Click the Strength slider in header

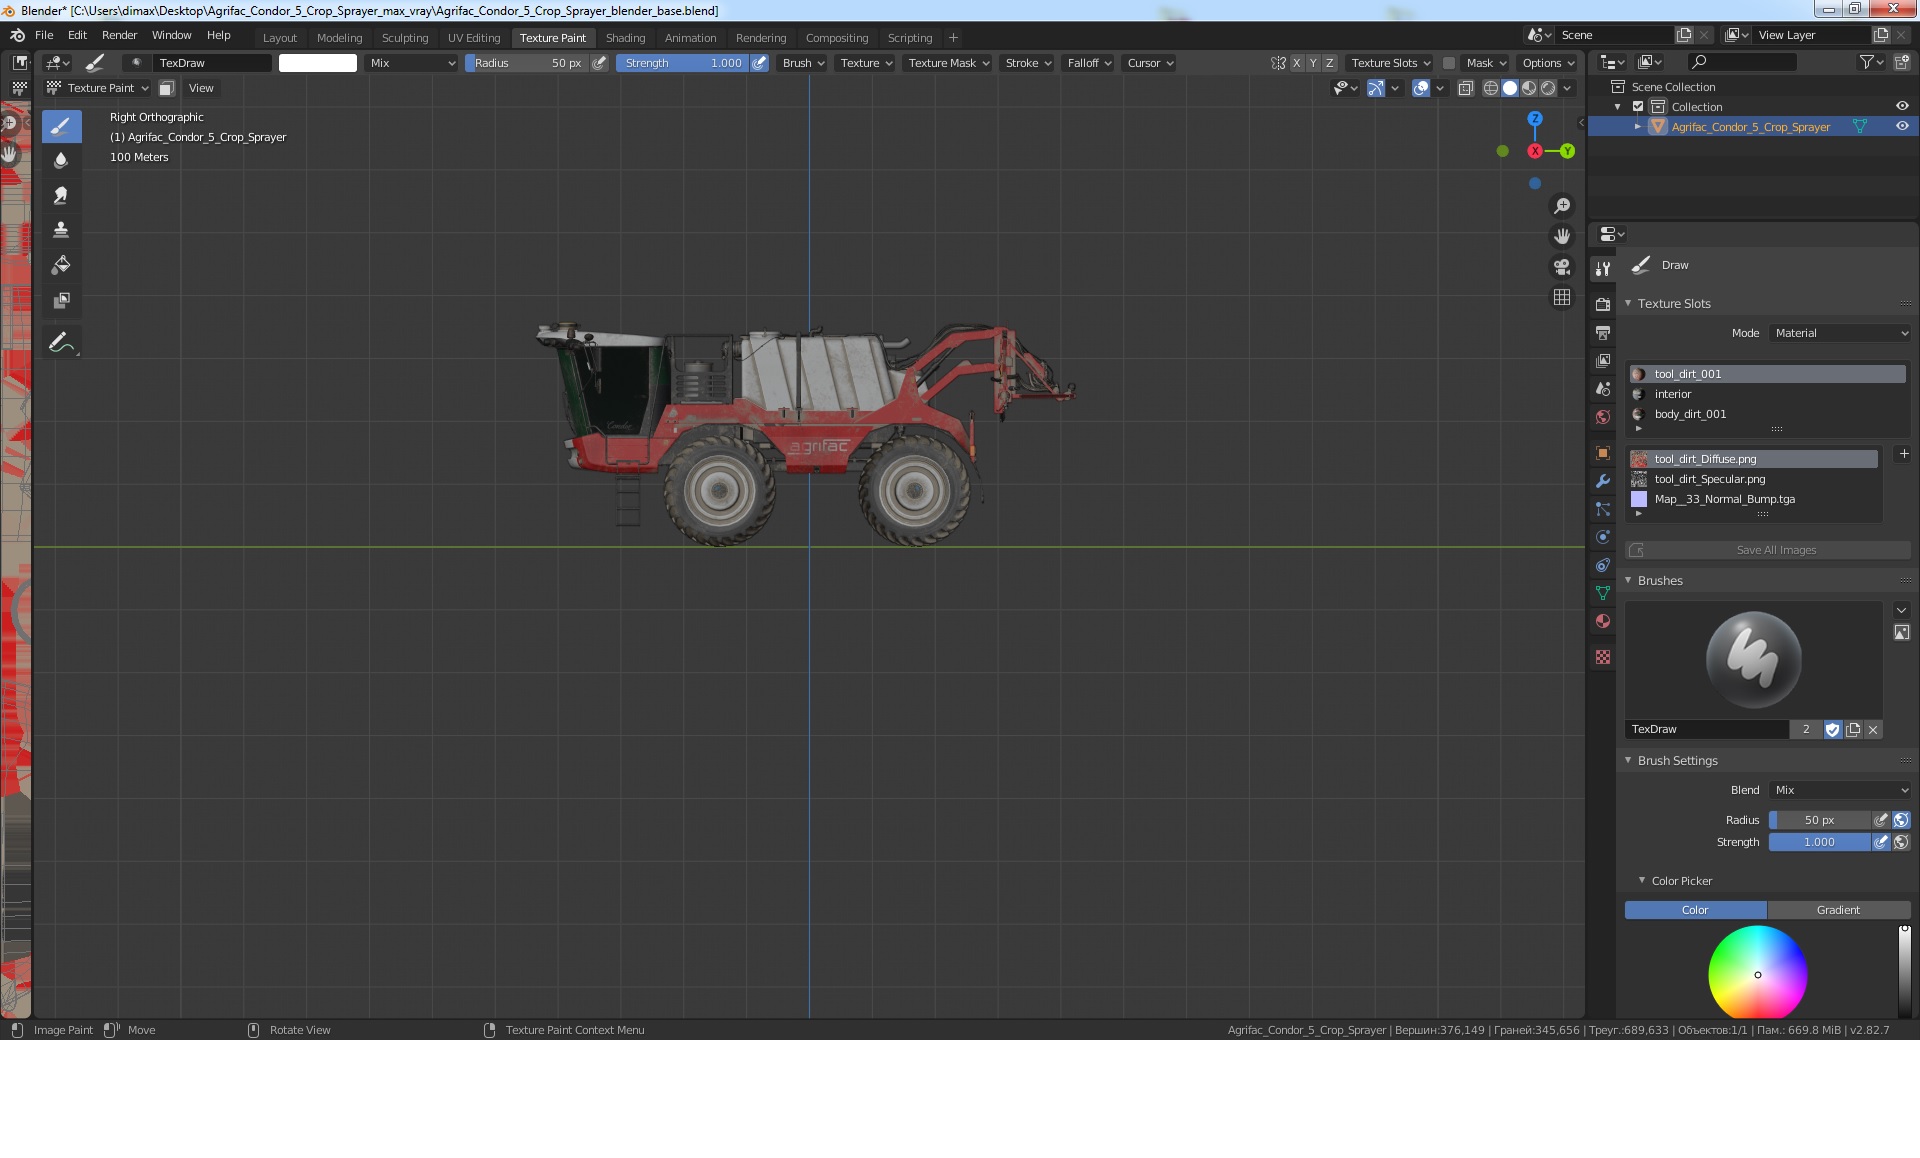click(x=682, y=63)
